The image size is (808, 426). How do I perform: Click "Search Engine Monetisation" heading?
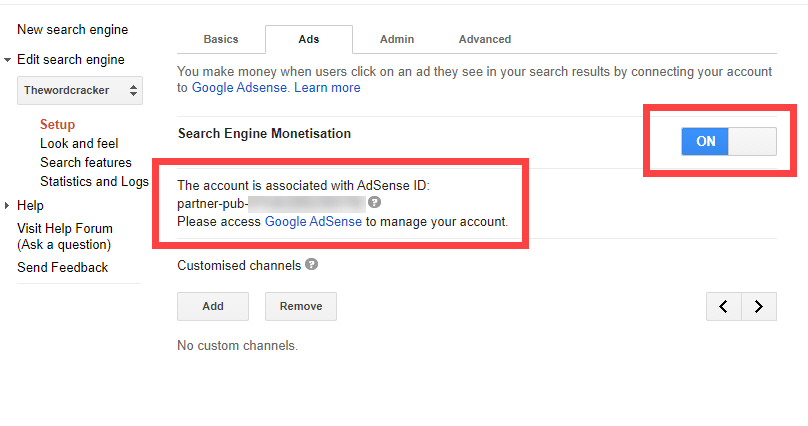pos(264,133)
